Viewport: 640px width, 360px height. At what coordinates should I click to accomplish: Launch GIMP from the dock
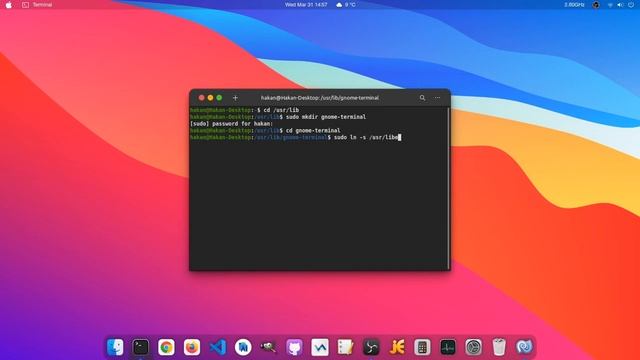(269, 347)
